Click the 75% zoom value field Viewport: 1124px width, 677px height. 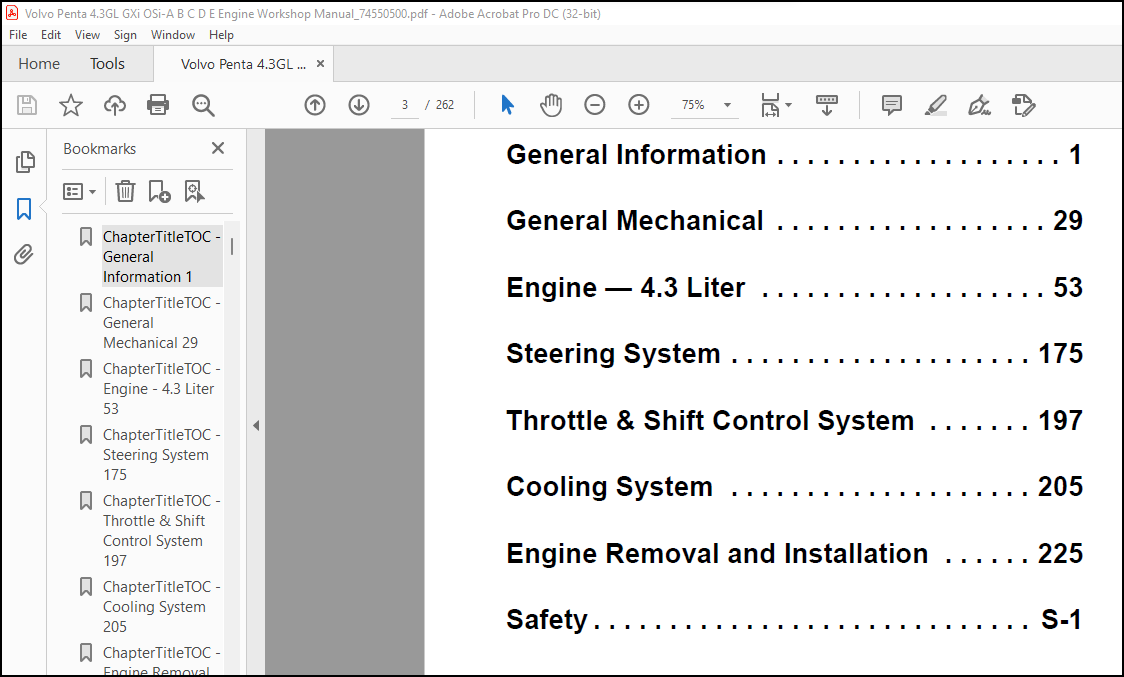tap(693, 105)
